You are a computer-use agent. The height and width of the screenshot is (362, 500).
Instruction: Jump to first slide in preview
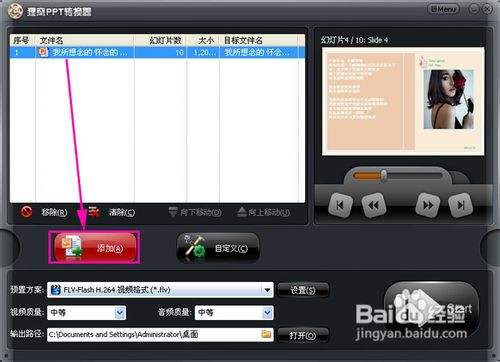[340, 205]
